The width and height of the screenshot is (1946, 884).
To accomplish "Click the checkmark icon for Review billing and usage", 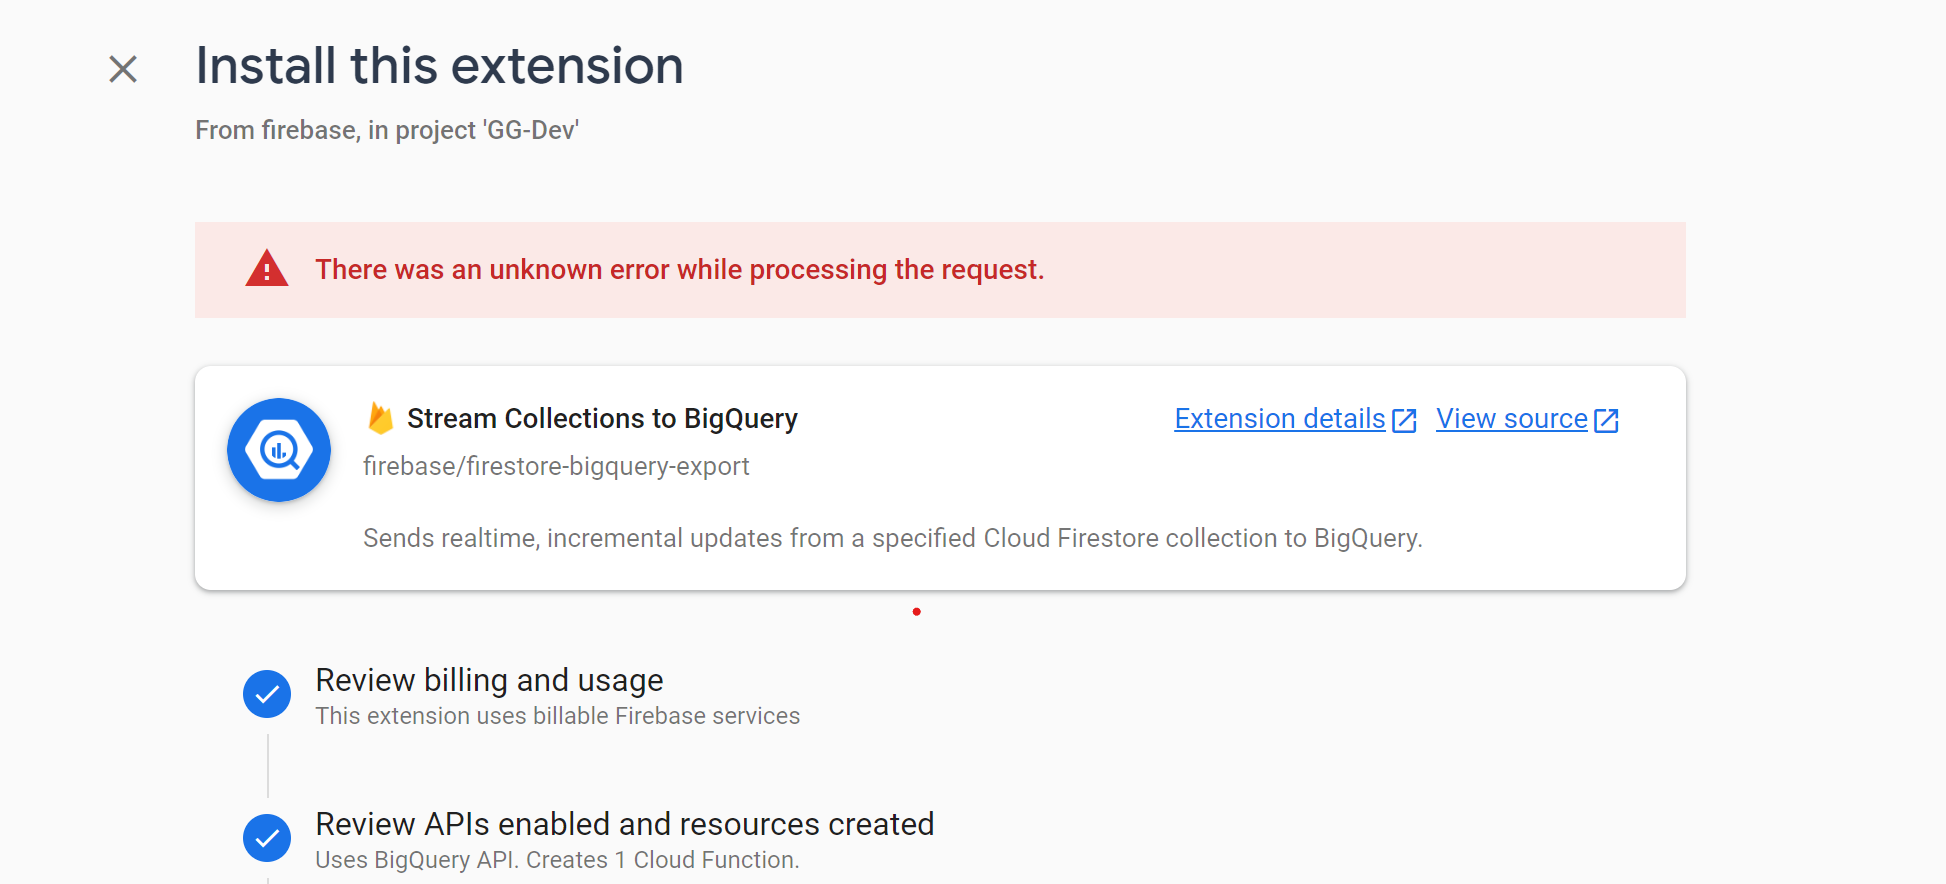I will pyautogui.click(x=267, y=694).
